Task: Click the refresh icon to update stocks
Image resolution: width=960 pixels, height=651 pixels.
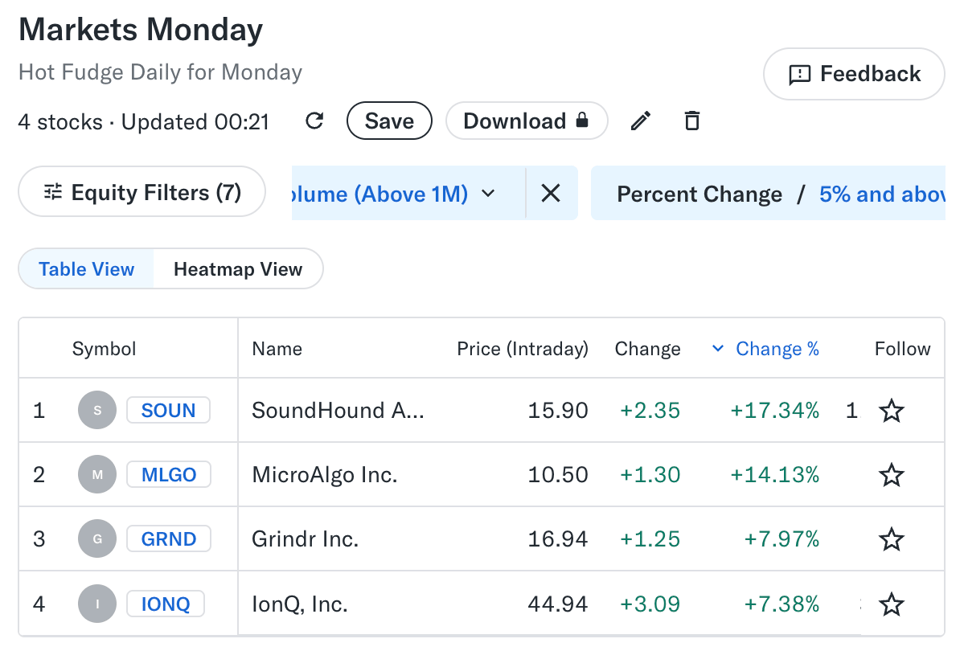Action: (313, 120)
